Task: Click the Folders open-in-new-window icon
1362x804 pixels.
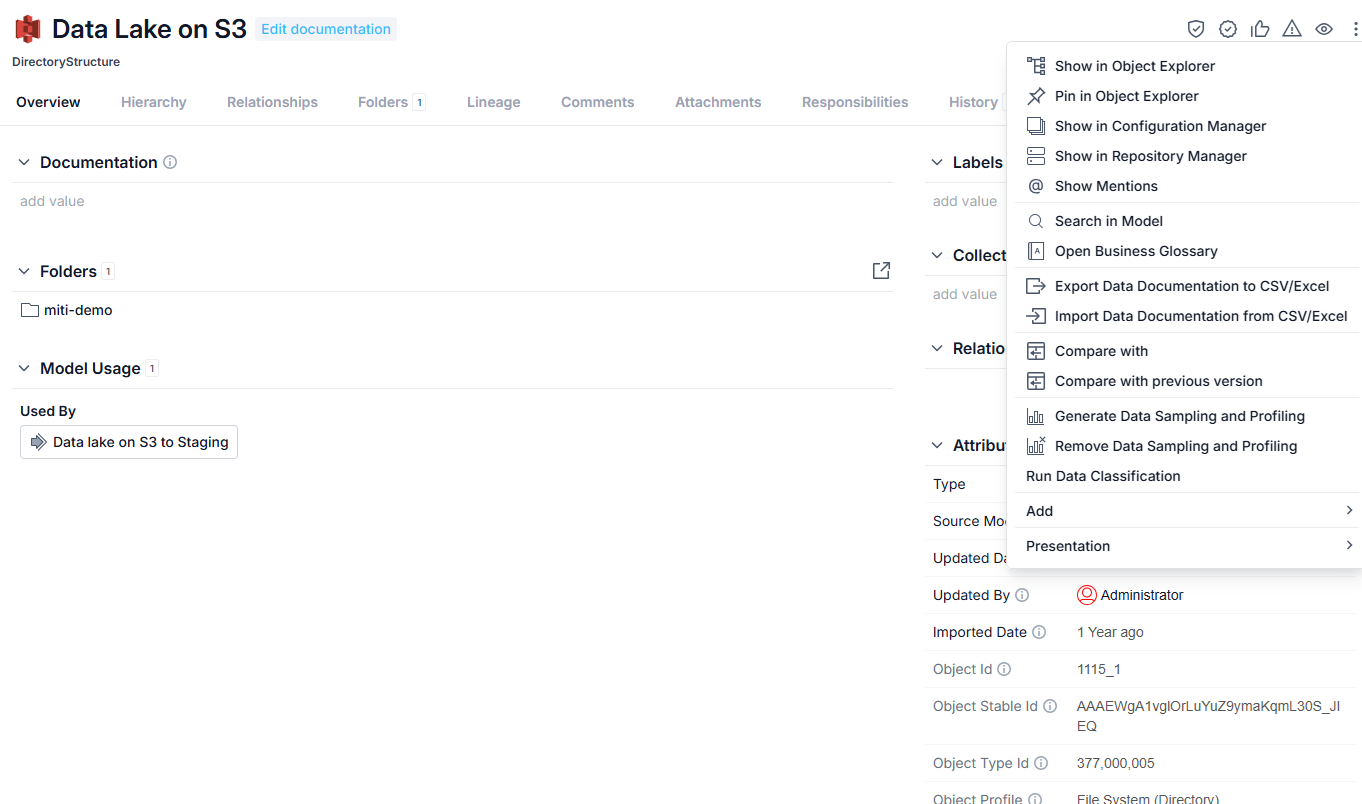Action: pos(881,271)
